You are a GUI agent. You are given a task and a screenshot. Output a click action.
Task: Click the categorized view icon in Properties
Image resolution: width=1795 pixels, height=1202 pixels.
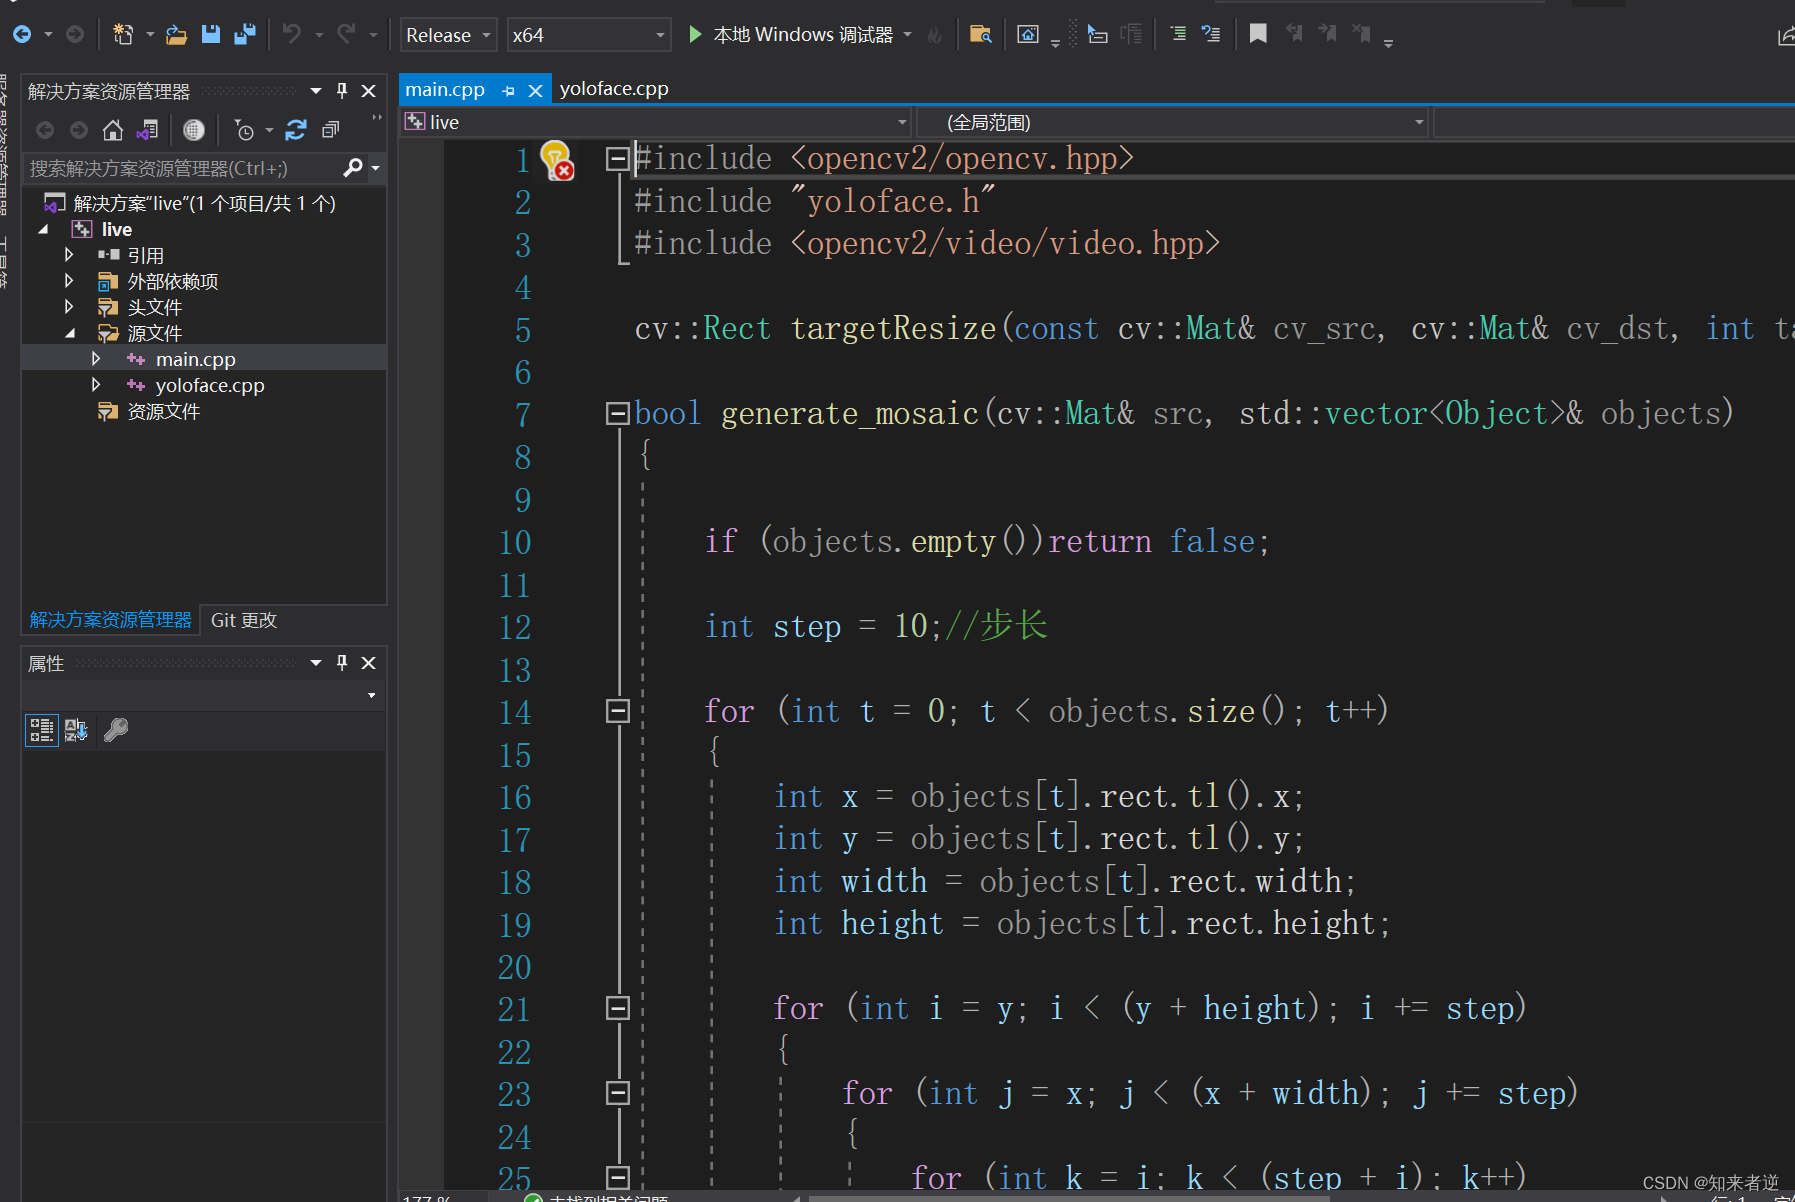[41, 730]
